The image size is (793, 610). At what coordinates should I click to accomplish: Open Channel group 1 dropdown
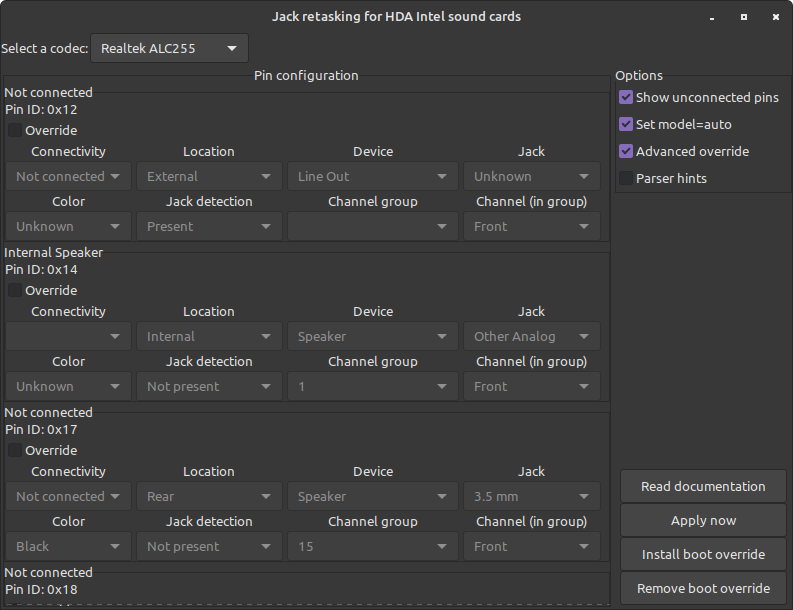click(373, 386)
